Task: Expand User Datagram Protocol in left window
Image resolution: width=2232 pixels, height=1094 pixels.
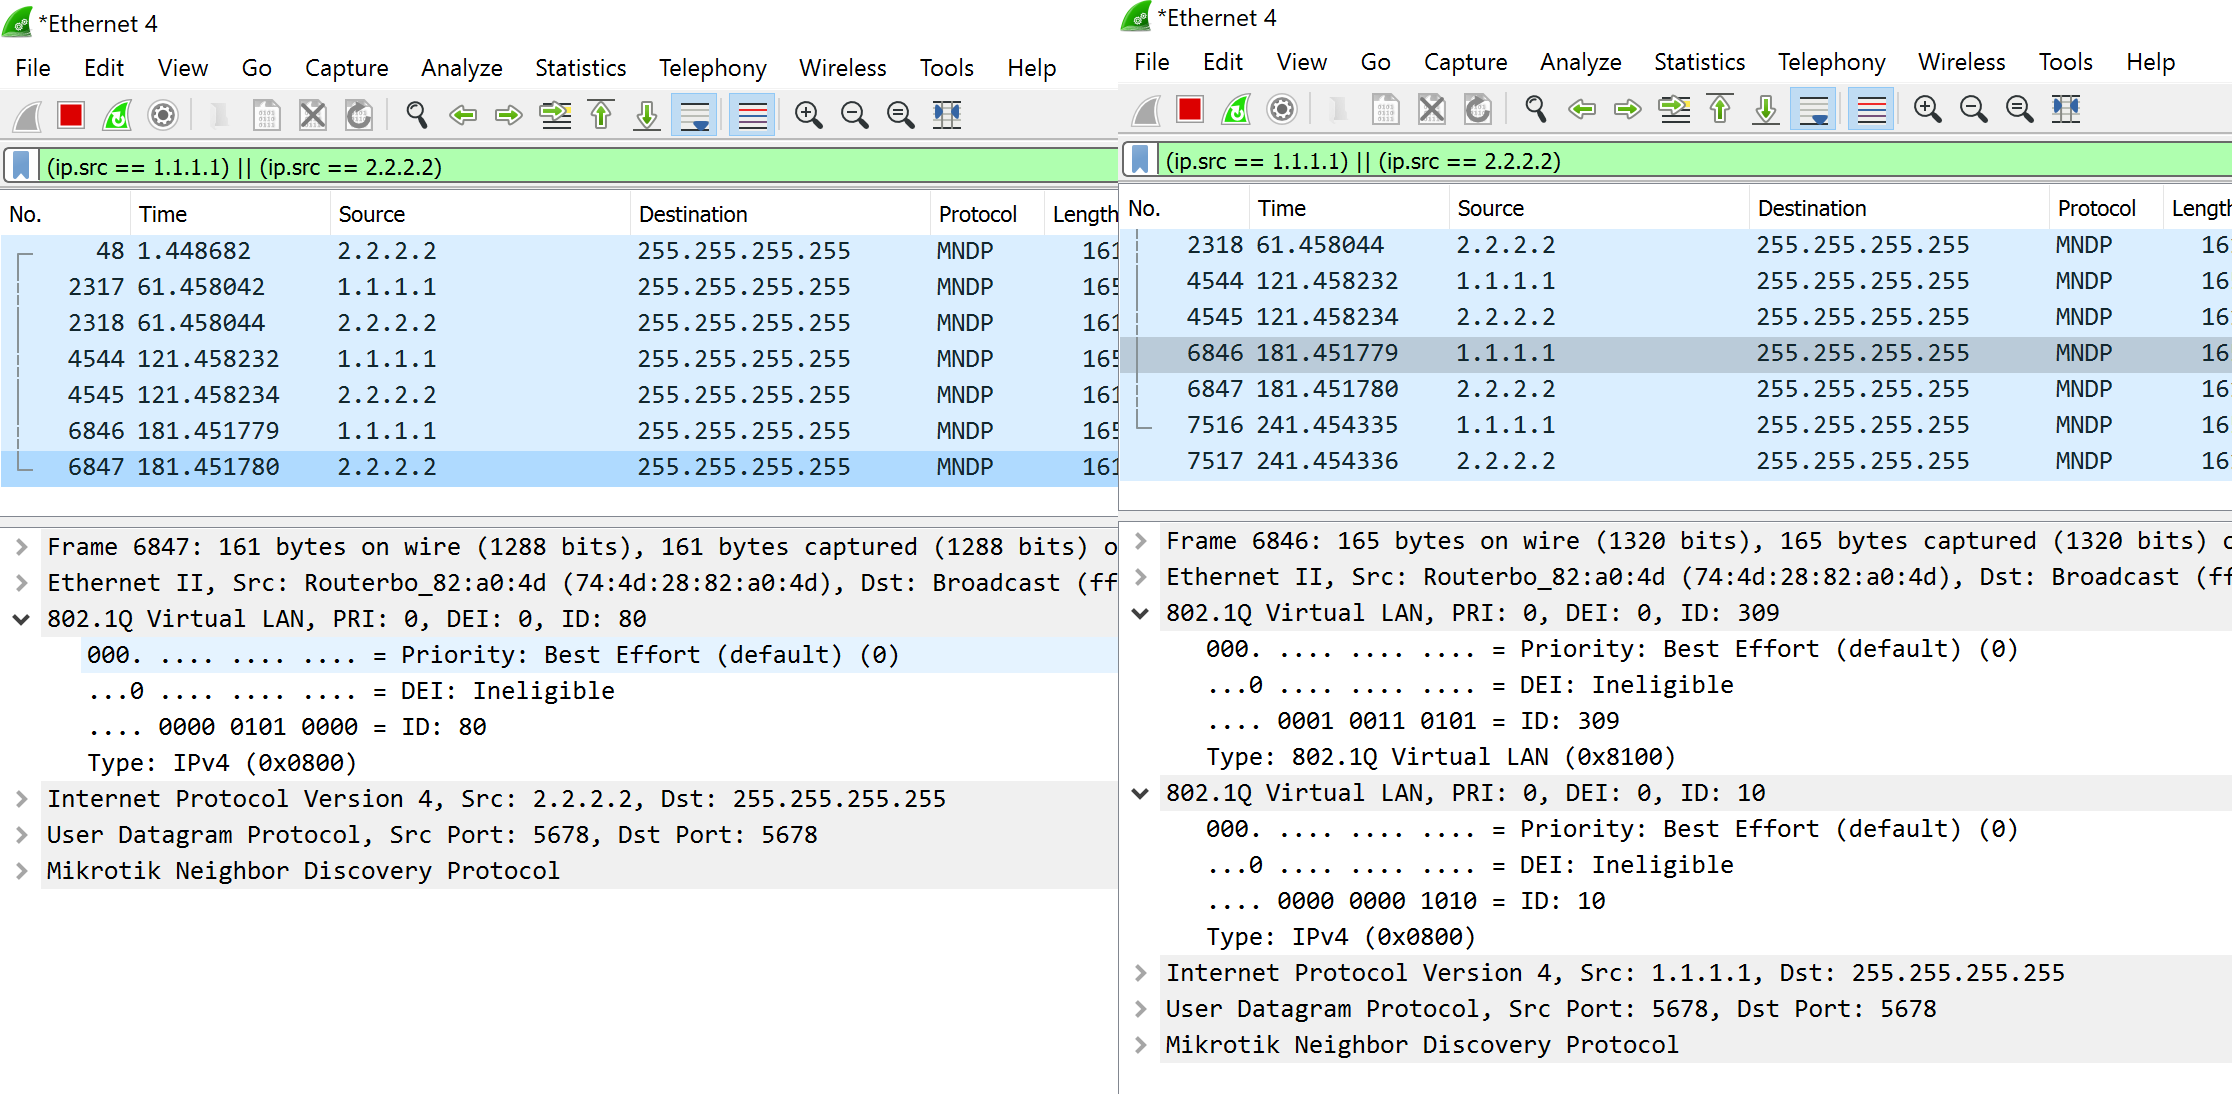Action: (21, 835)
